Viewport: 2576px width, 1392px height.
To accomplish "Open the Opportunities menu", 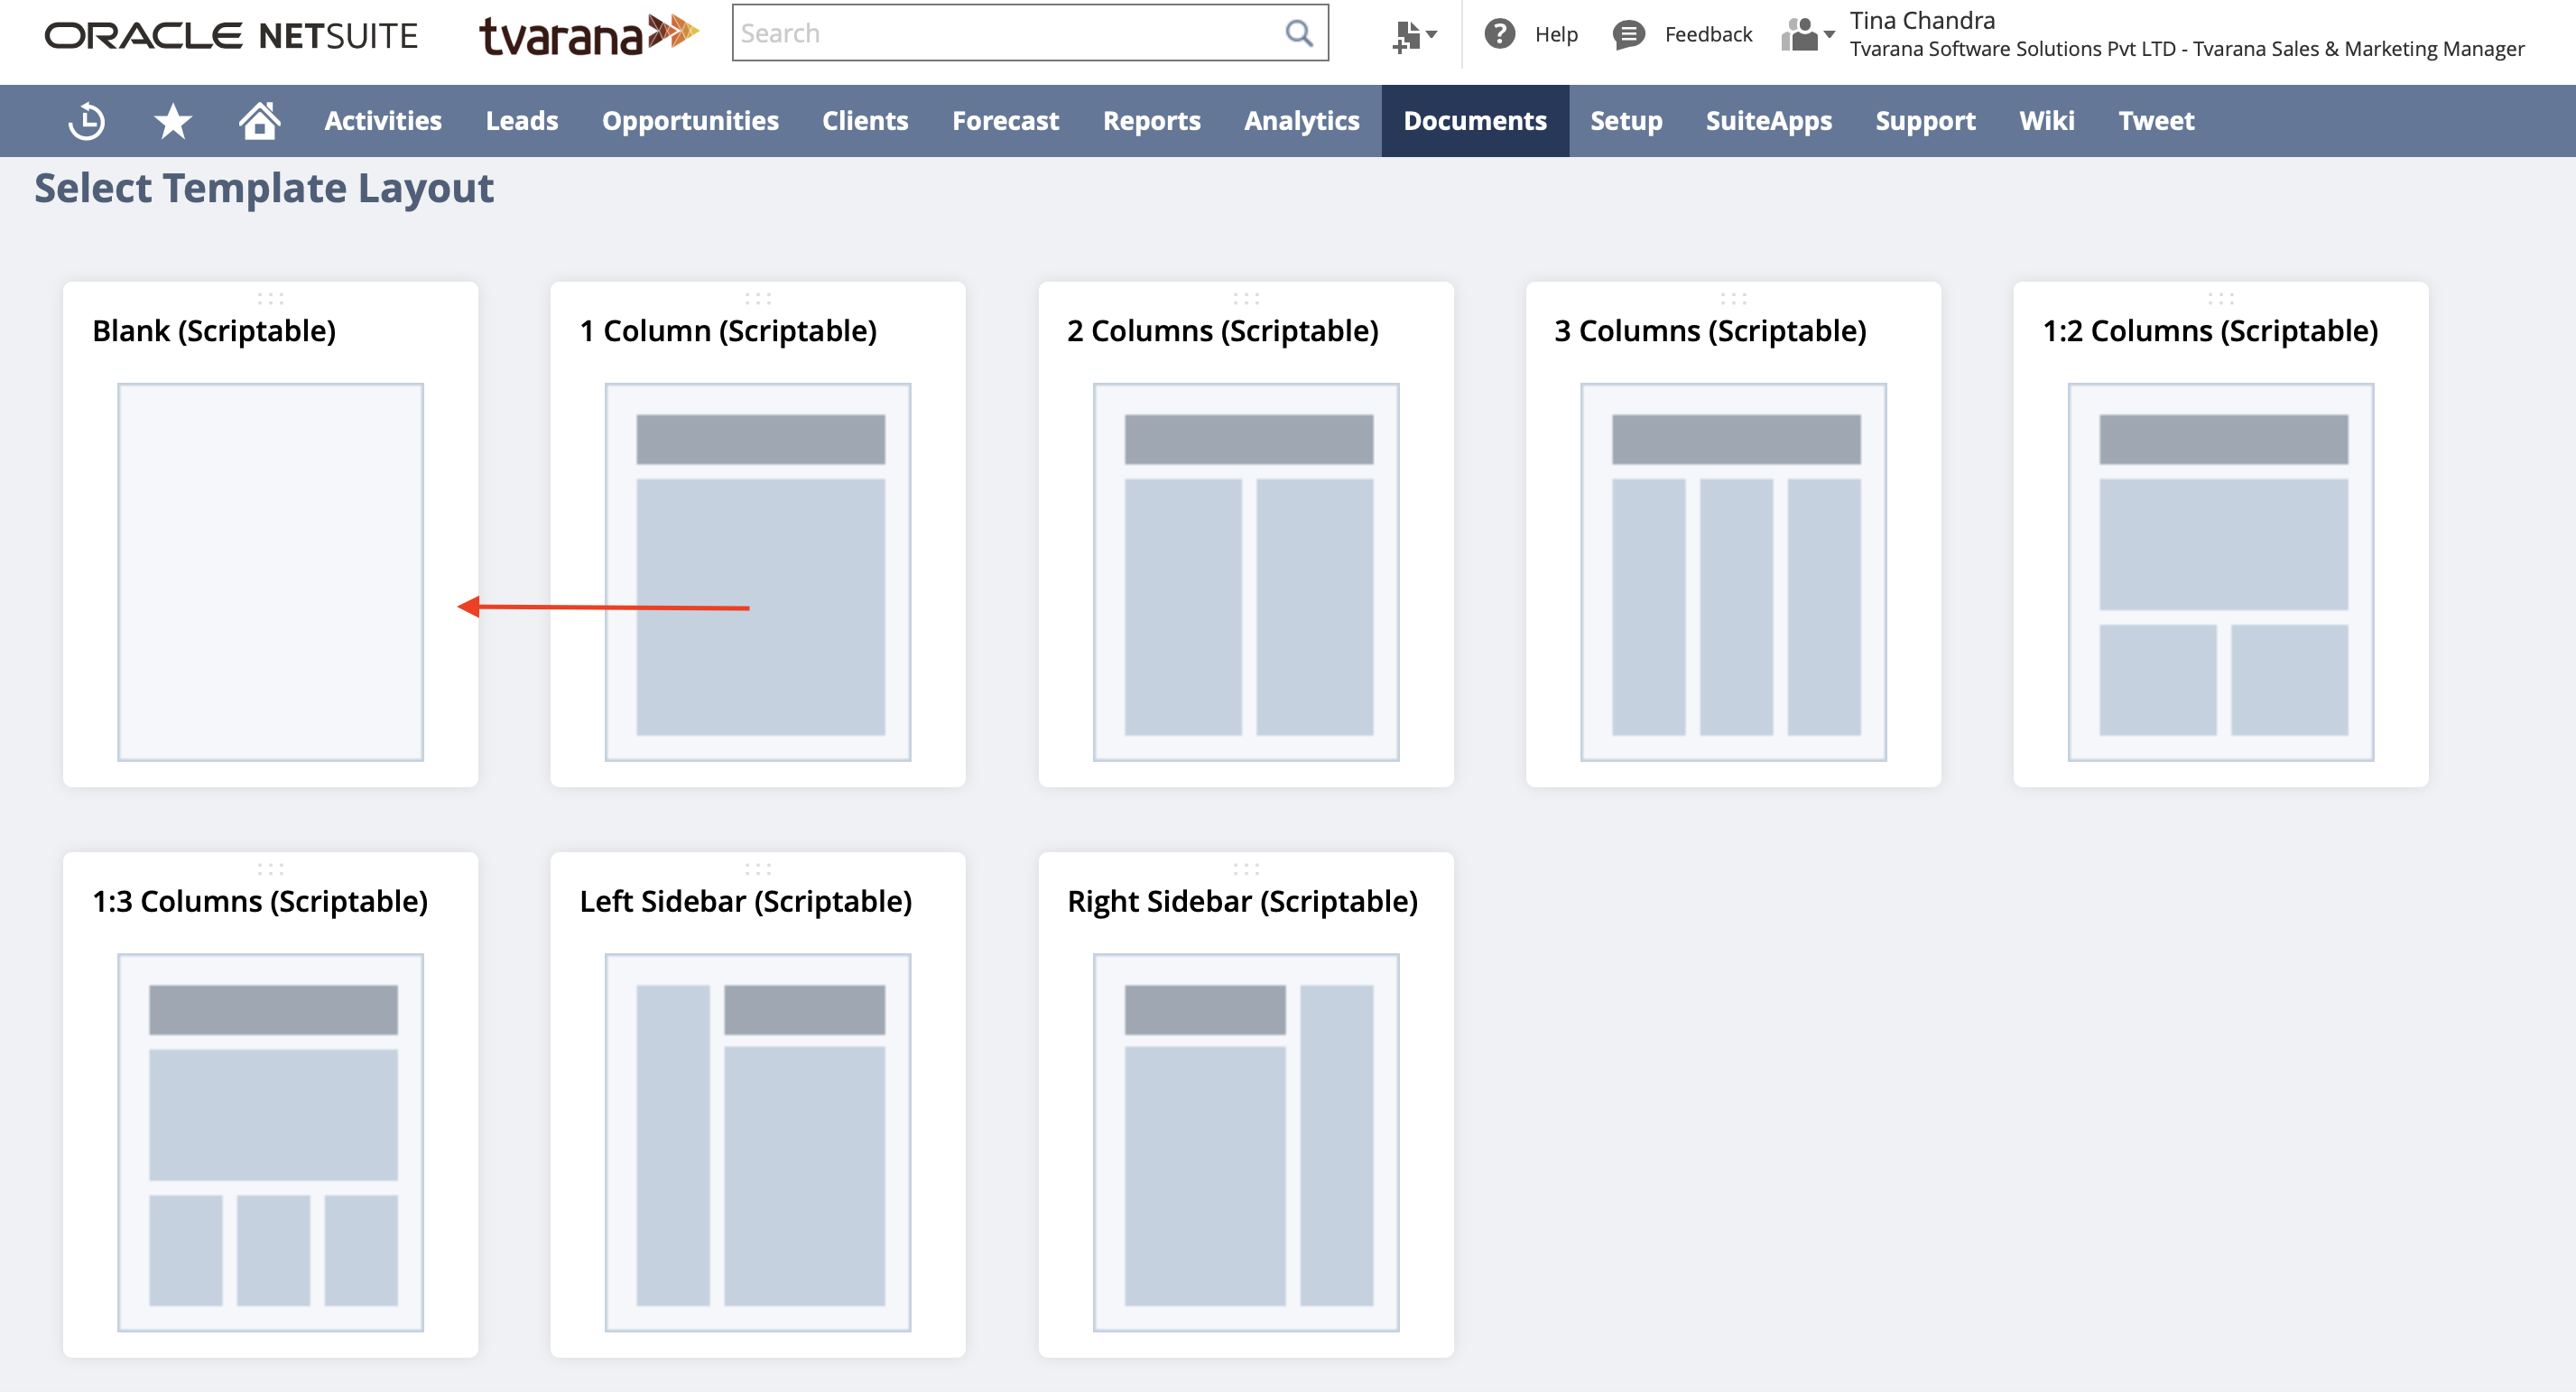I will point(690,121).
